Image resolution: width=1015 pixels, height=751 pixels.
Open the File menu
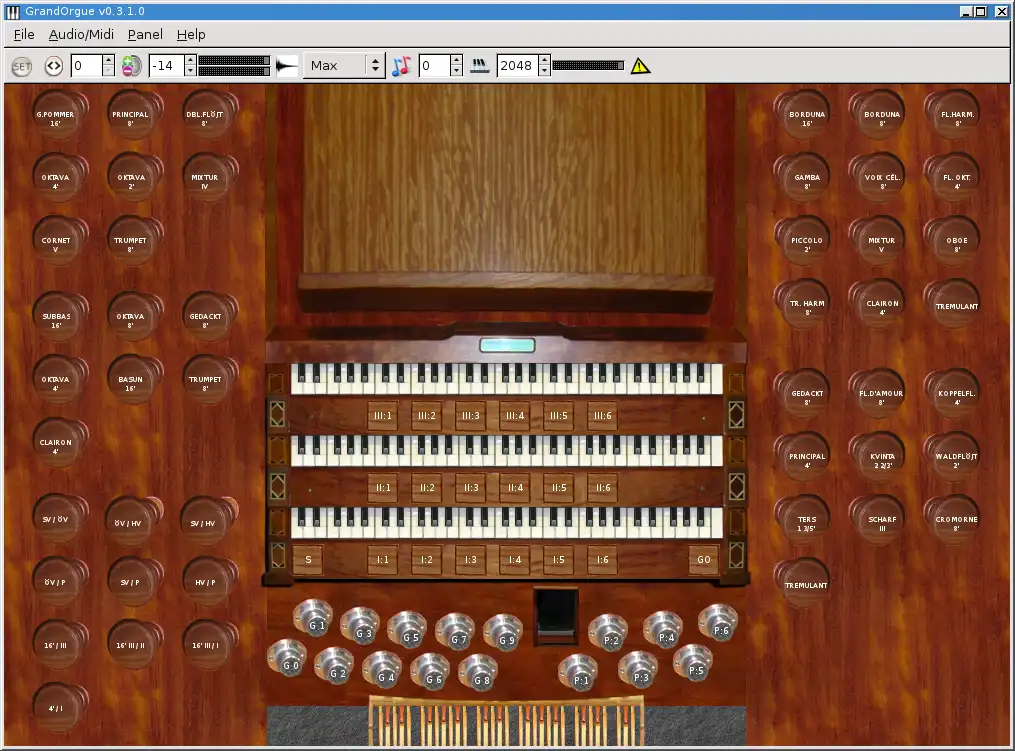point(24,35)
